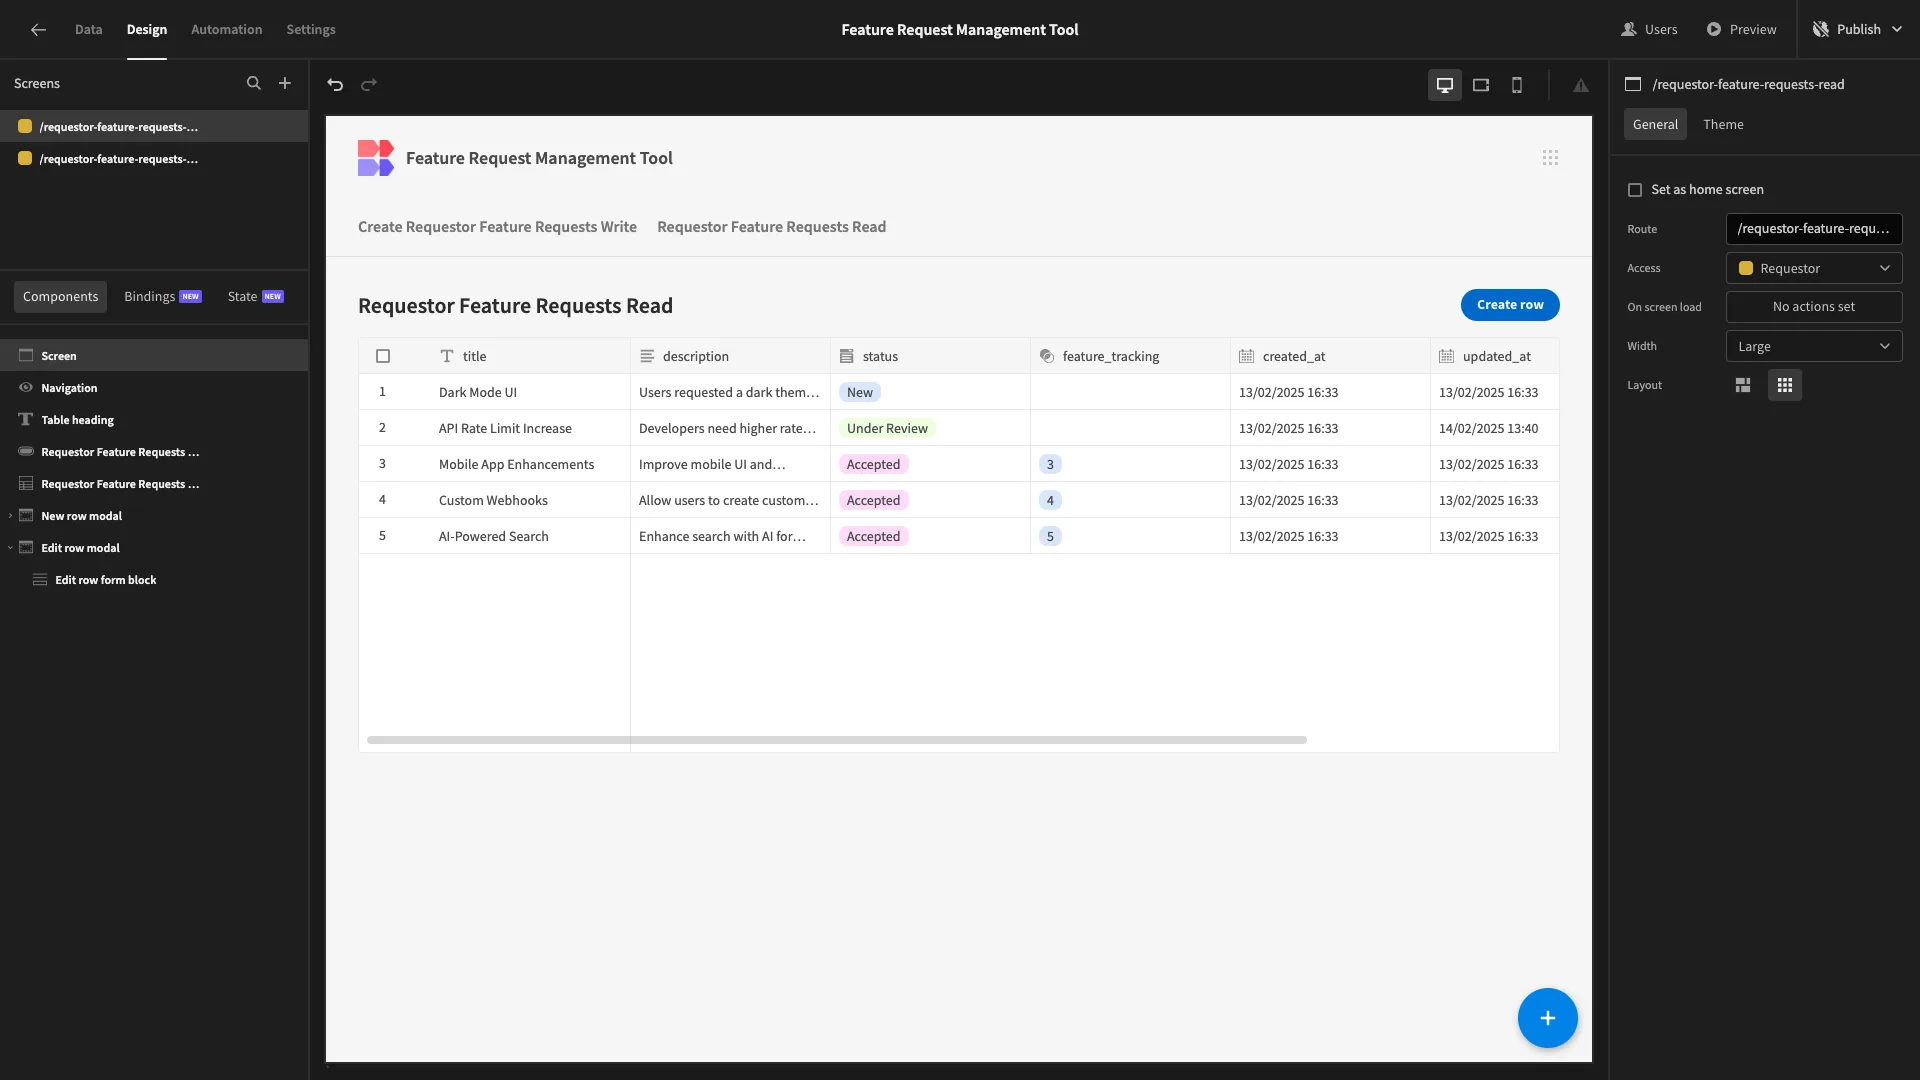Click the status column icon
Image resolution: width=1920 pixels, height=1080 pixels.
tap(847, 357)
